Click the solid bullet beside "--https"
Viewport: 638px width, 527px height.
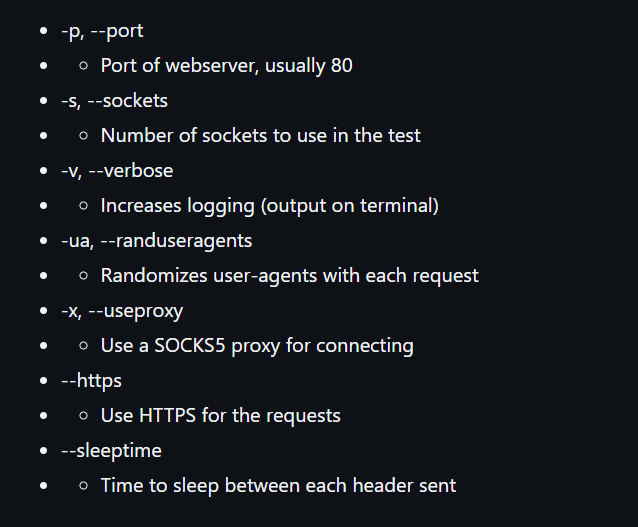click(44, 380)
